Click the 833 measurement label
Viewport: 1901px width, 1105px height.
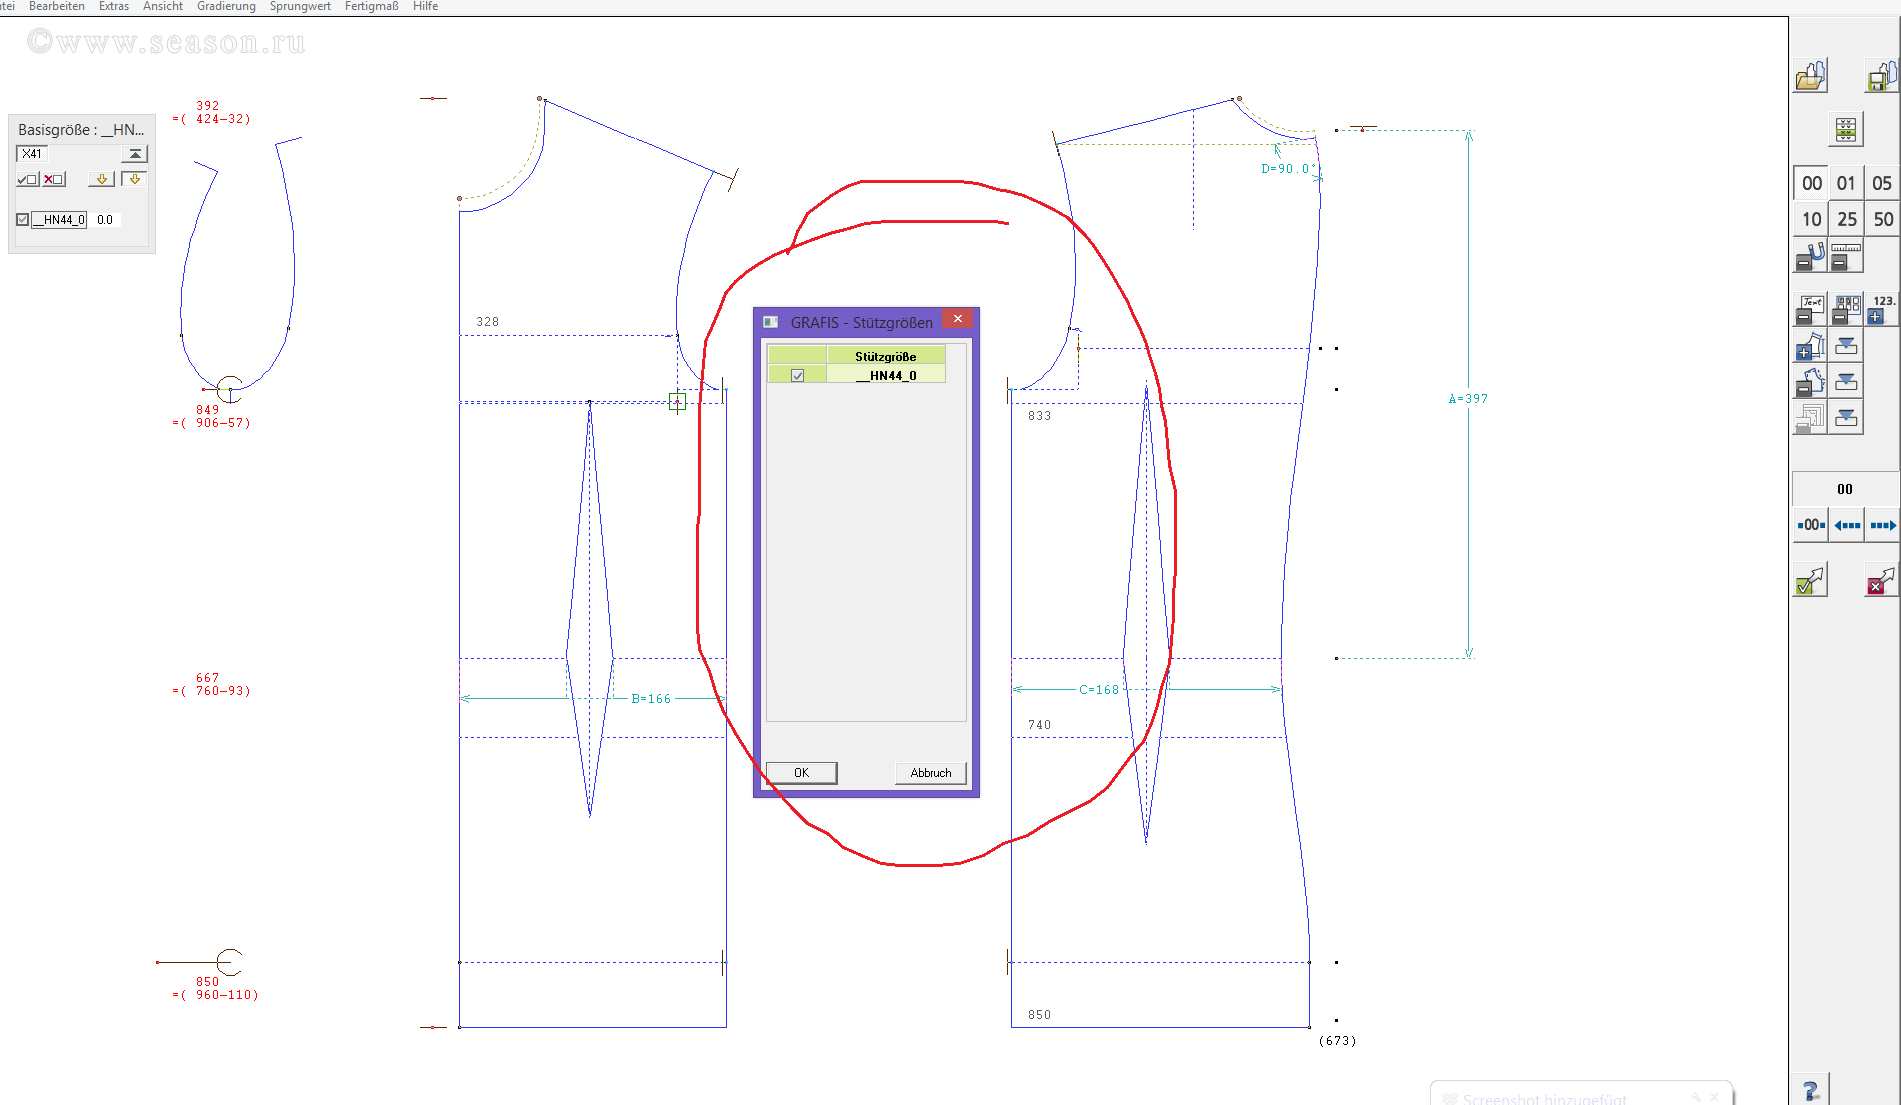click(x=1039, y=416)
